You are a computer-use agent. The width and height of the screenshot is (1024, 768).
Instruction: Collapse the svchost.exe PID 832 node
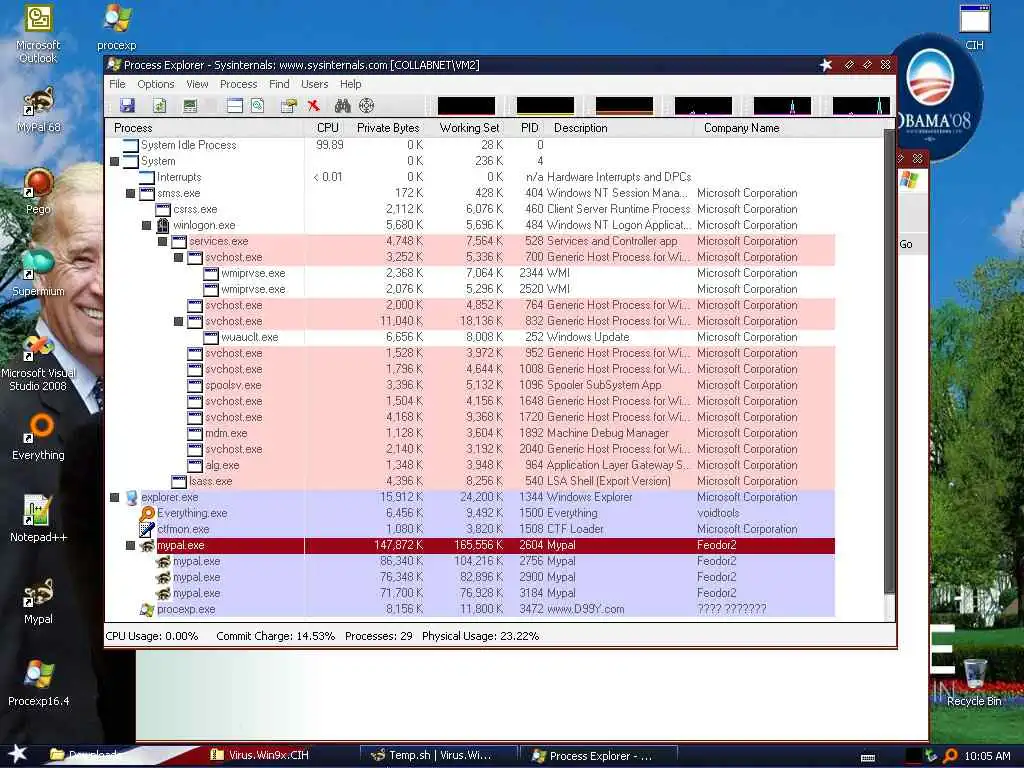coord(178,321)
